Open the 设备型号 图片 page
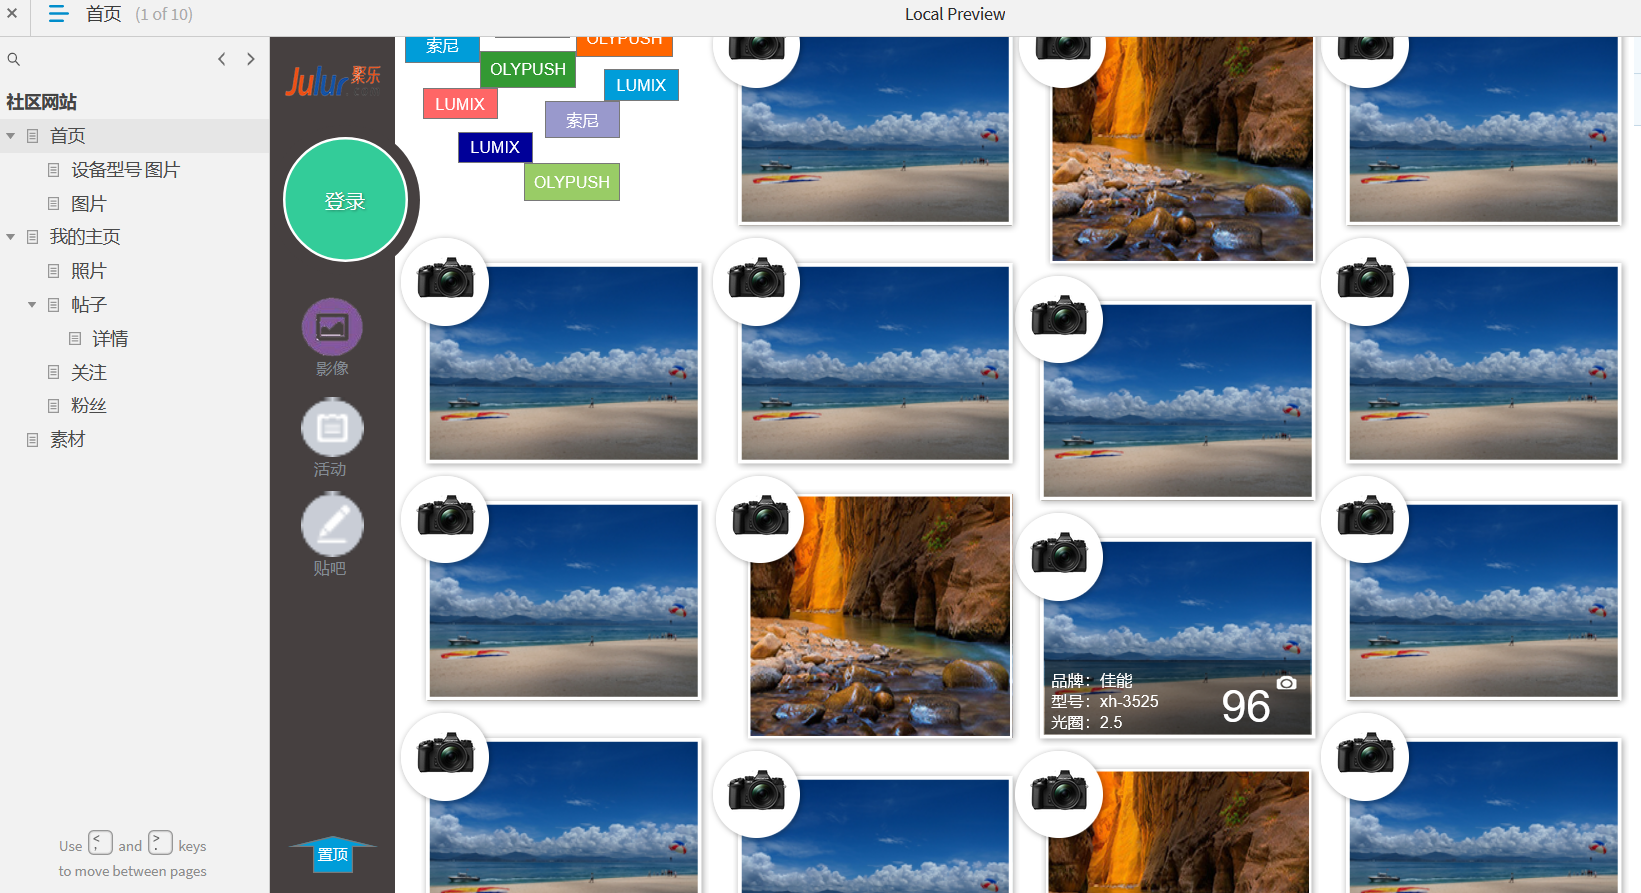The width and height of the screenshot is (1641, 893). pos(125,170)
